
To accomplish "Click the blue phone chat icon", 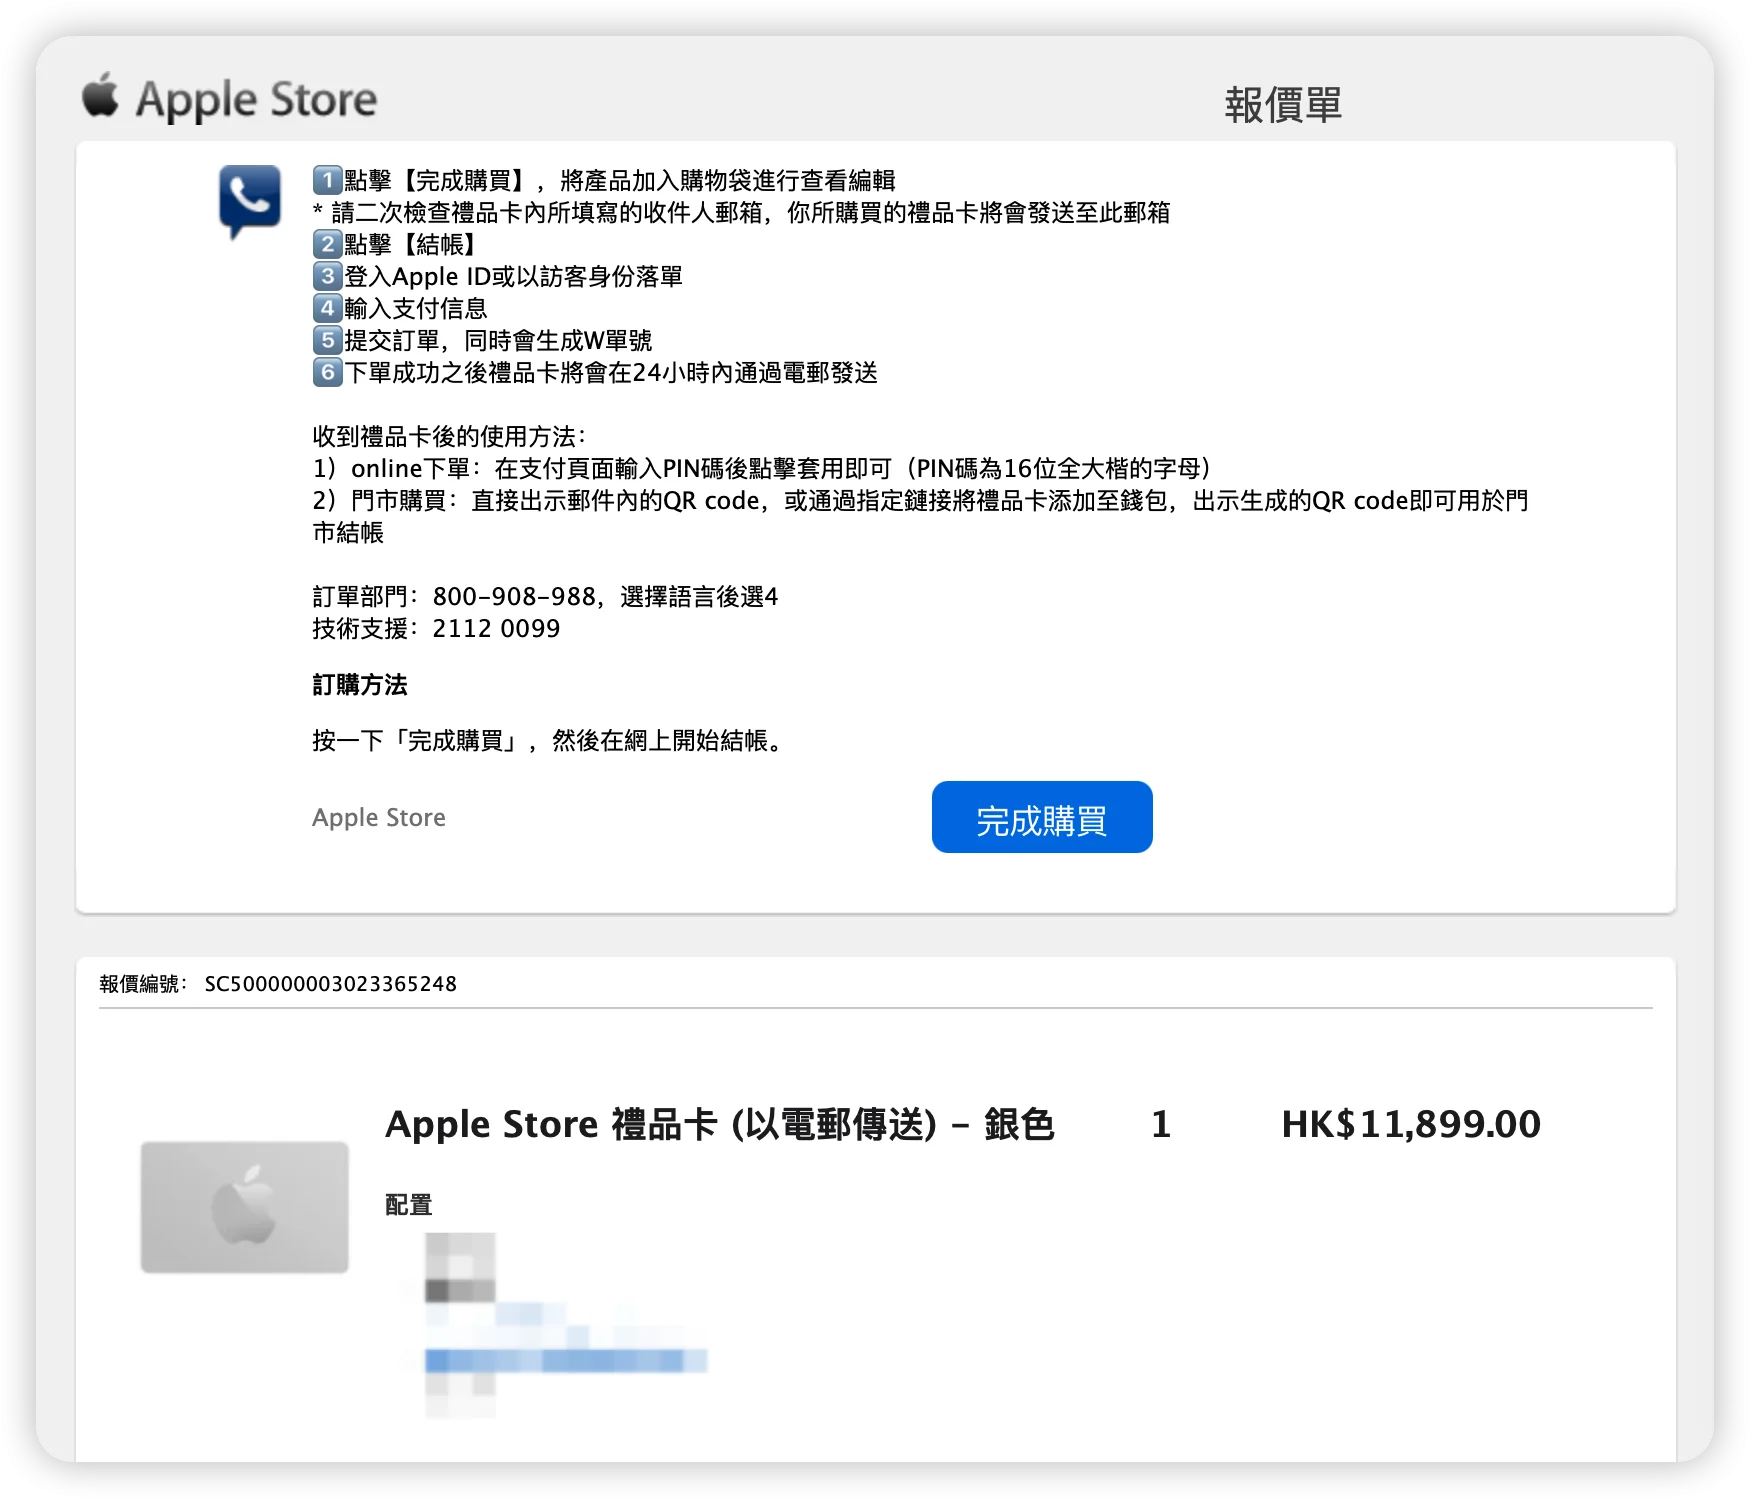I will click(250, 201).
